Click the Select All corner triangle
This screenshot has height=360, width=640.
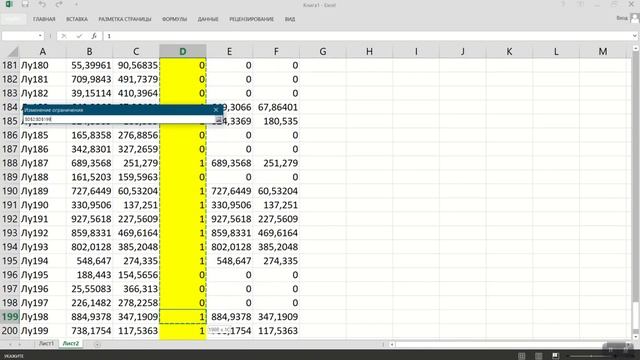[13, 52]
